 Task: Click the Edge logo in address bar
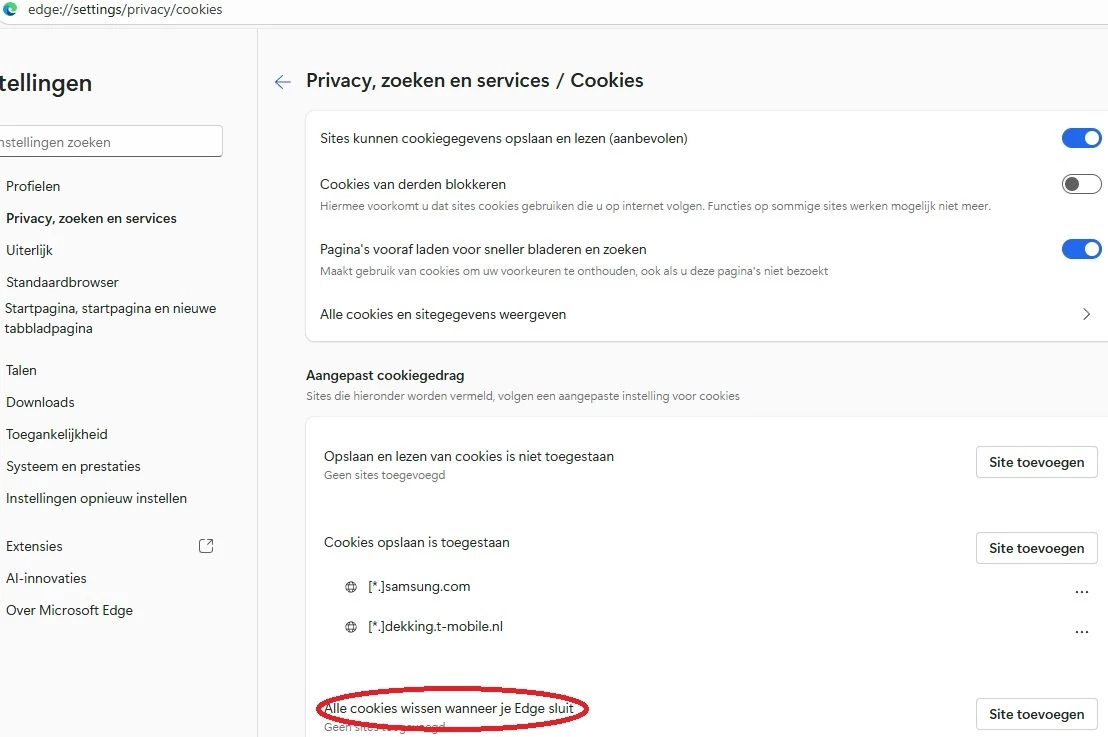click(11, 10)
